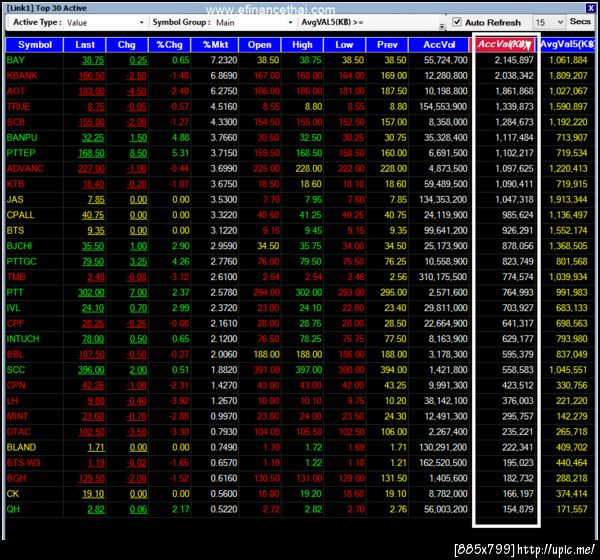The image size is (600, 560).
Task: Click PTT last price 302.00
Action: pyautogui.click(x=91, y=292)
